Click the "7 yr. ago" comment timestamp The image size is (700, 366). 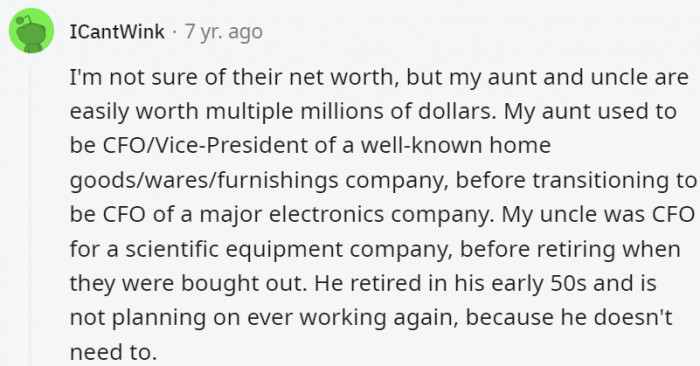(224, 32)
